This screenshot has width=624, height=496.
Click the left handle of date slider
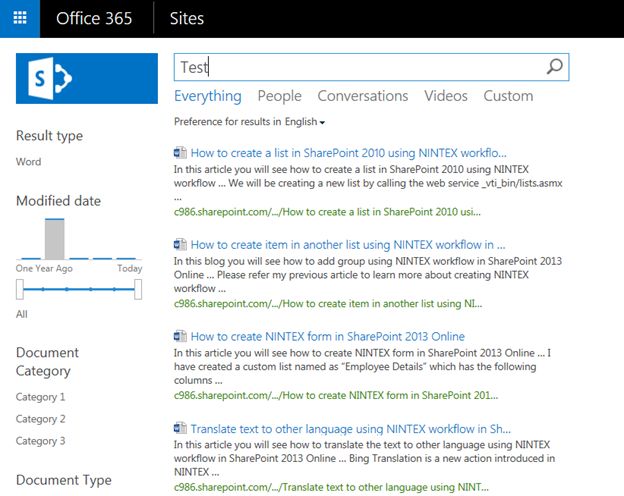coord(21,289)
